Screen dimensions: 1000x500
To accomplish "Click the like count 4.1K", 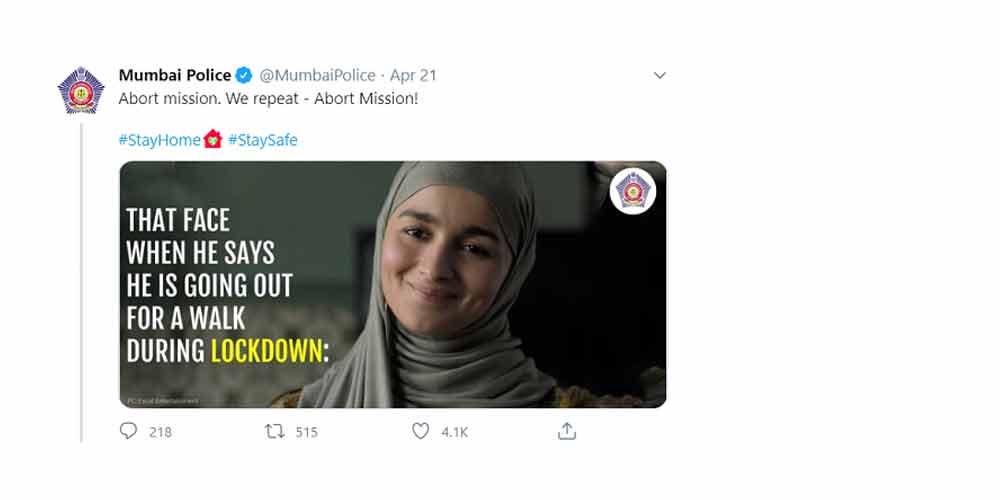I will point(455,432).
